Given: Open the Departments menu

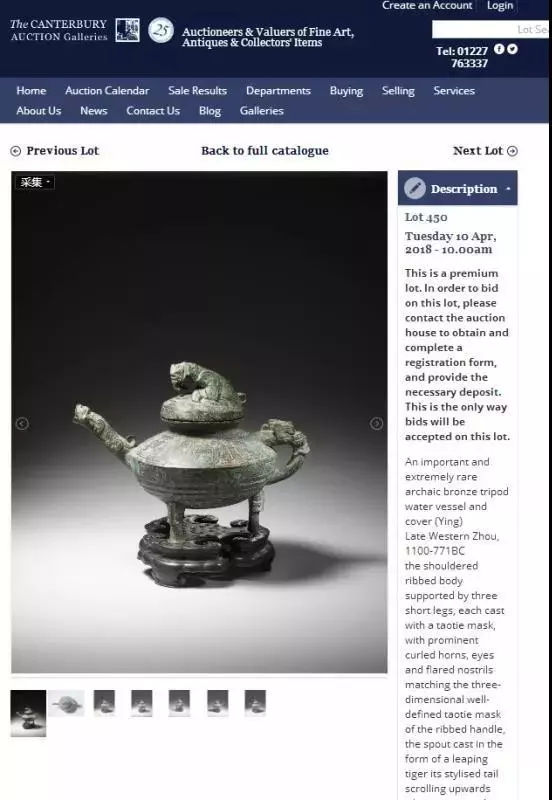Looking at the screenshot, I should click(x=278, y=91).
